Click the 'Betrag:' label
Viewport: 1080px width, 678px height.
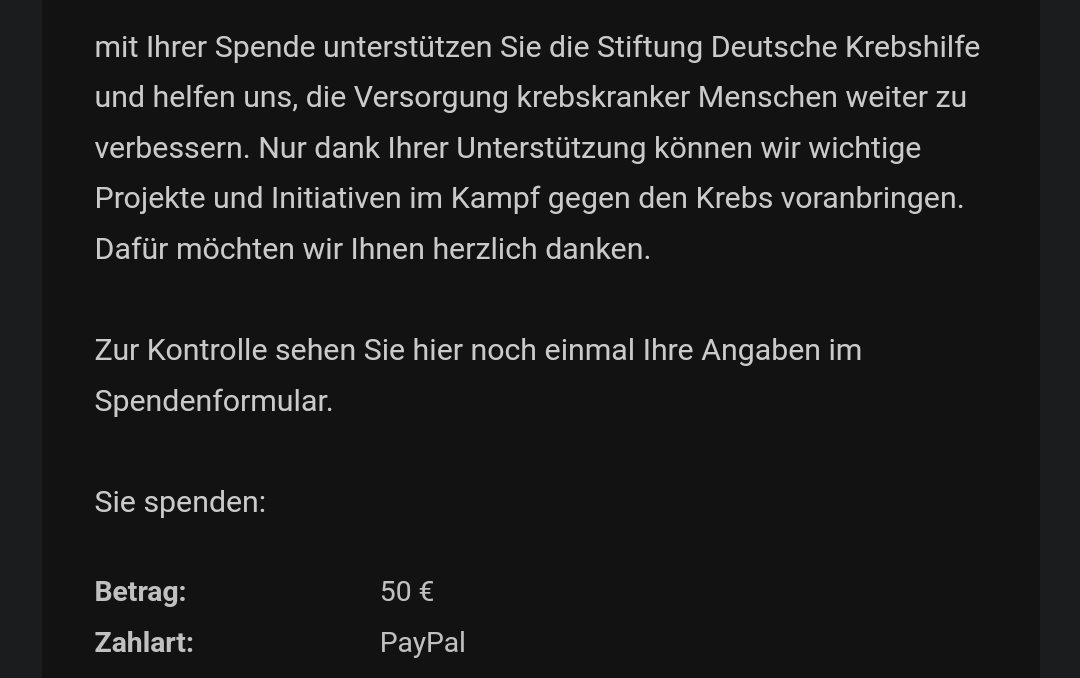[x=141, y=592]
